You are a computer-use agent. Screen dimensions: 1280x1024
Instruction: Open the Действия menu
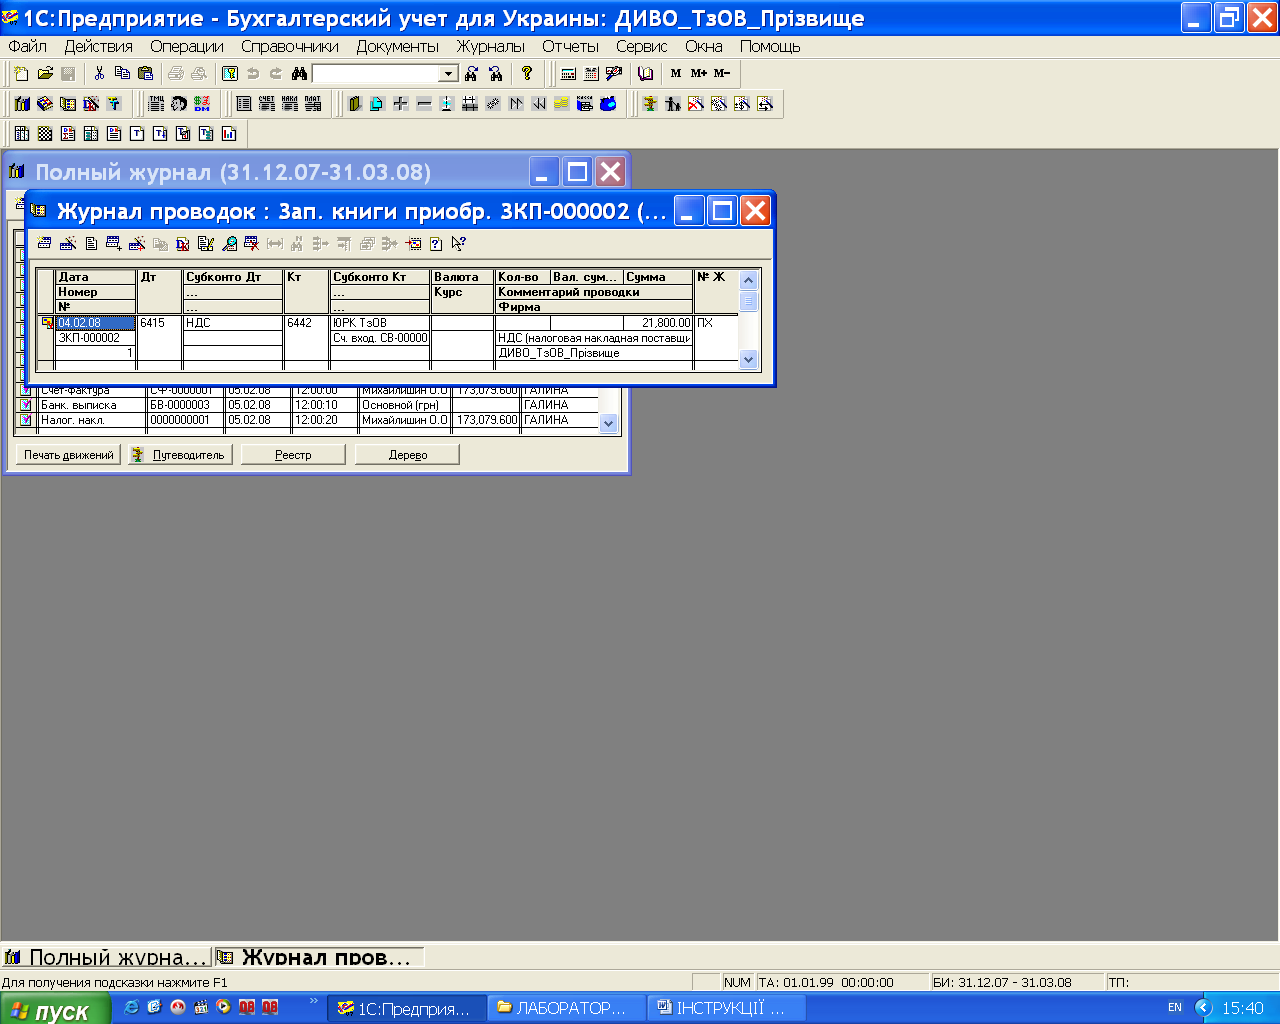(x=99, y=46)
